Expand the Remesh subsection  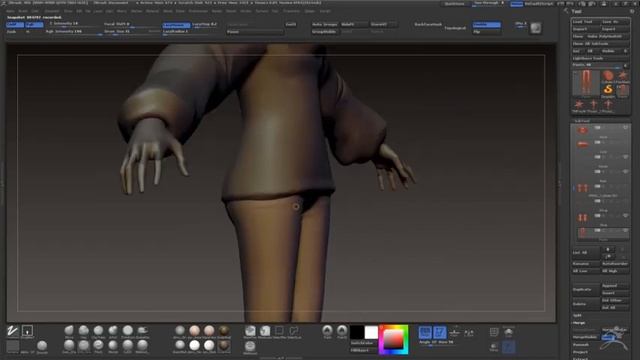pyautogui.click(x=580, y=344)
